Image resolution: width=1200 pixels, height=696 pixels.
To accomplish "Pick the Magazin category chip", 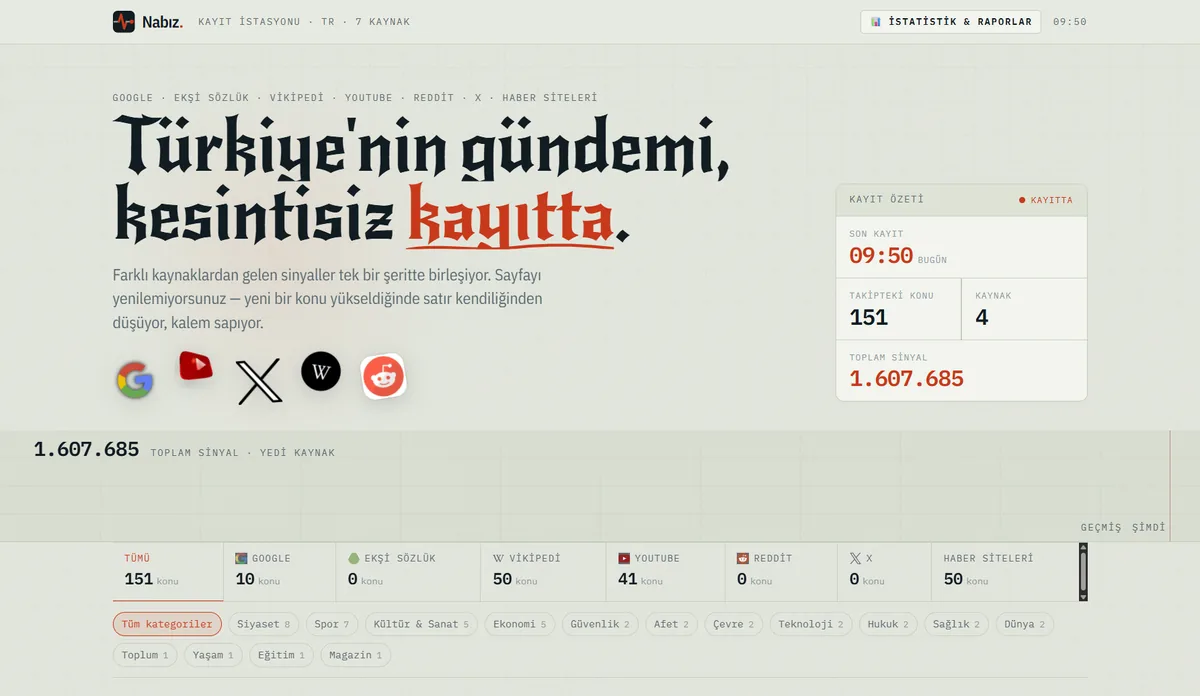I will pos(356,655).
